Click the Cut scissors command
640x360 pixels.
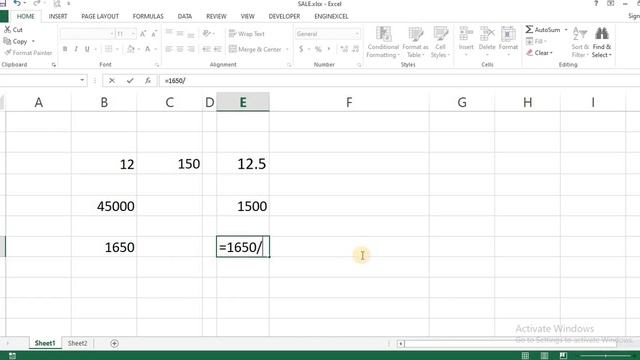pos(13,30)
